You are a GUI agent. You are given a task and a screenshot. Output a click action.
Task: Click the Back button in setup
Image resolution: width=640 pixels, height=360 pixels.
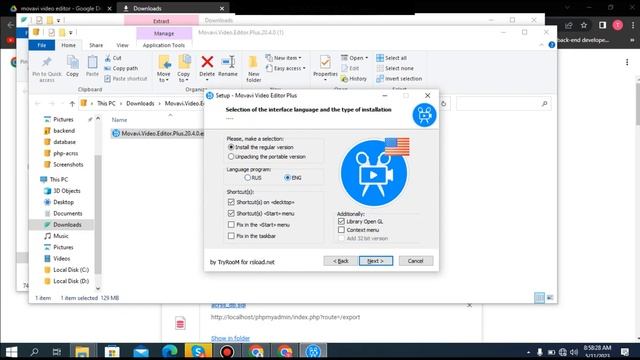(340, 261)
